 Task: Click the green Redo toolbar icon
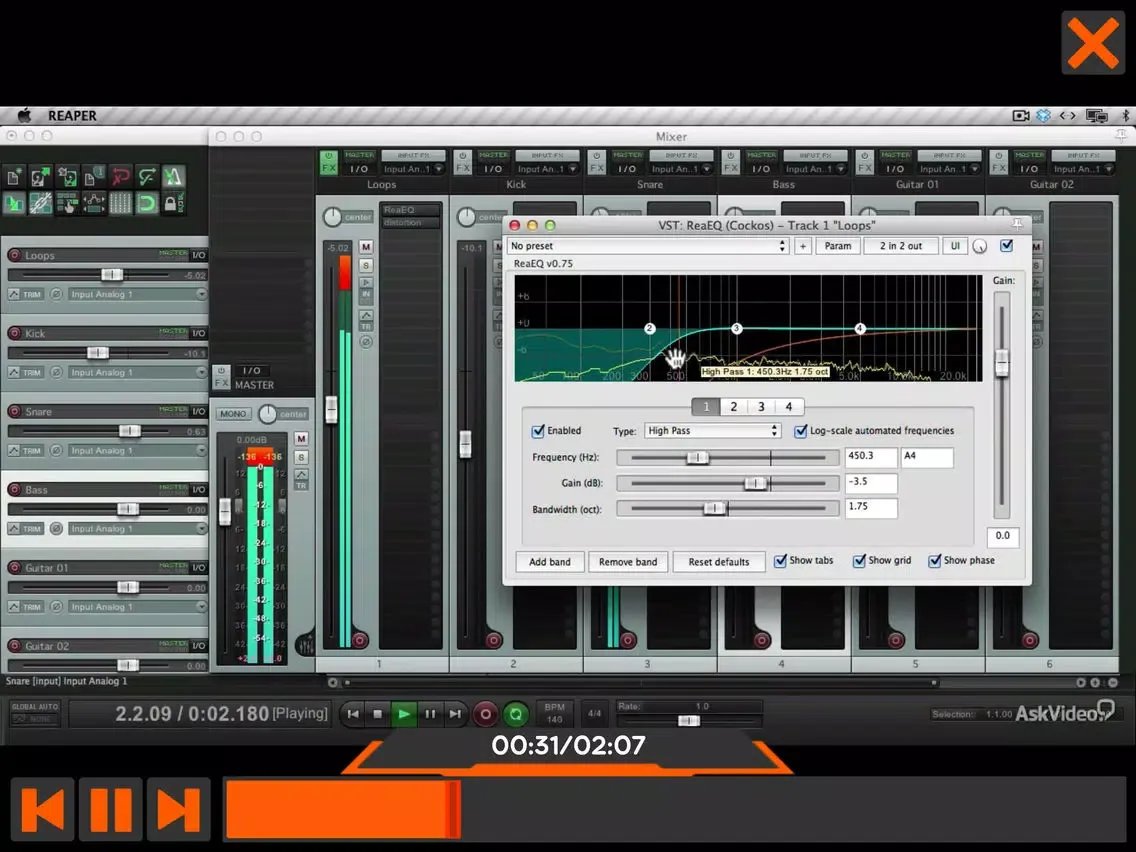(x=147, y=177)
